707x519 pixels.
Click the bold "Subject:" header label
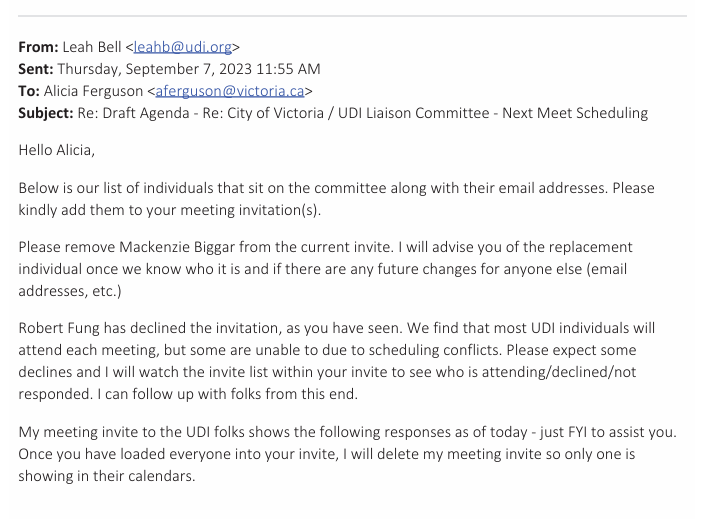click(x=46, y=113)
